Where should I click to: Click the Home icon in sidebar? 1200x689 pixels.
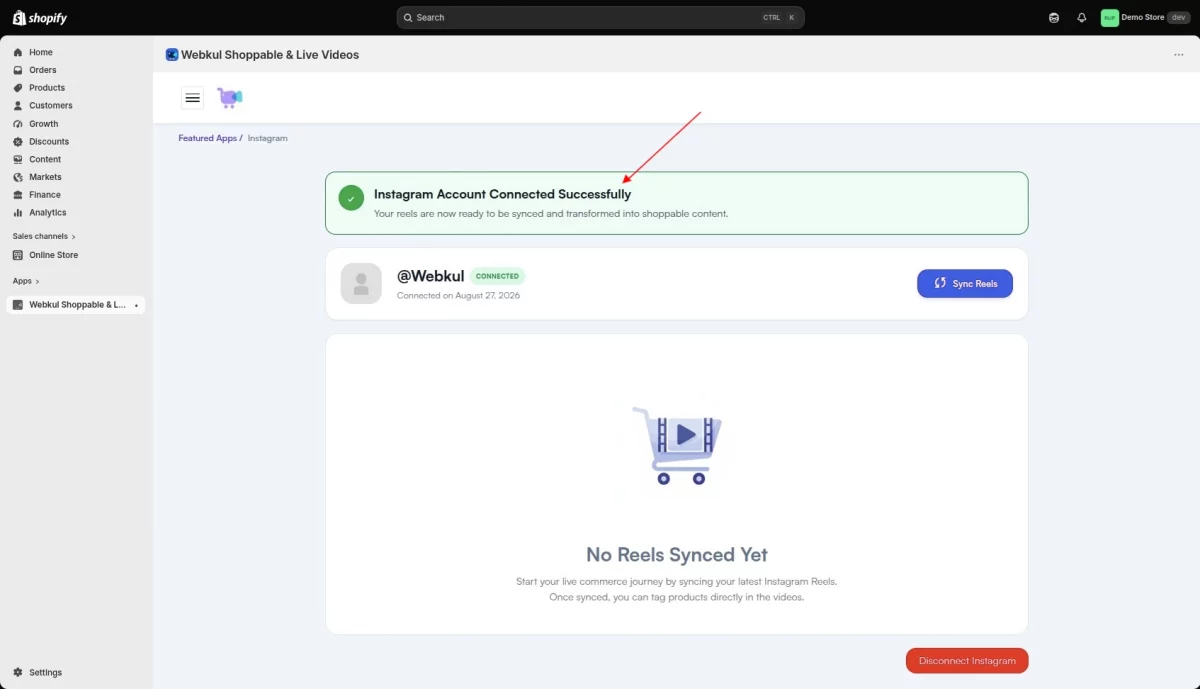[x=18, y=52]
